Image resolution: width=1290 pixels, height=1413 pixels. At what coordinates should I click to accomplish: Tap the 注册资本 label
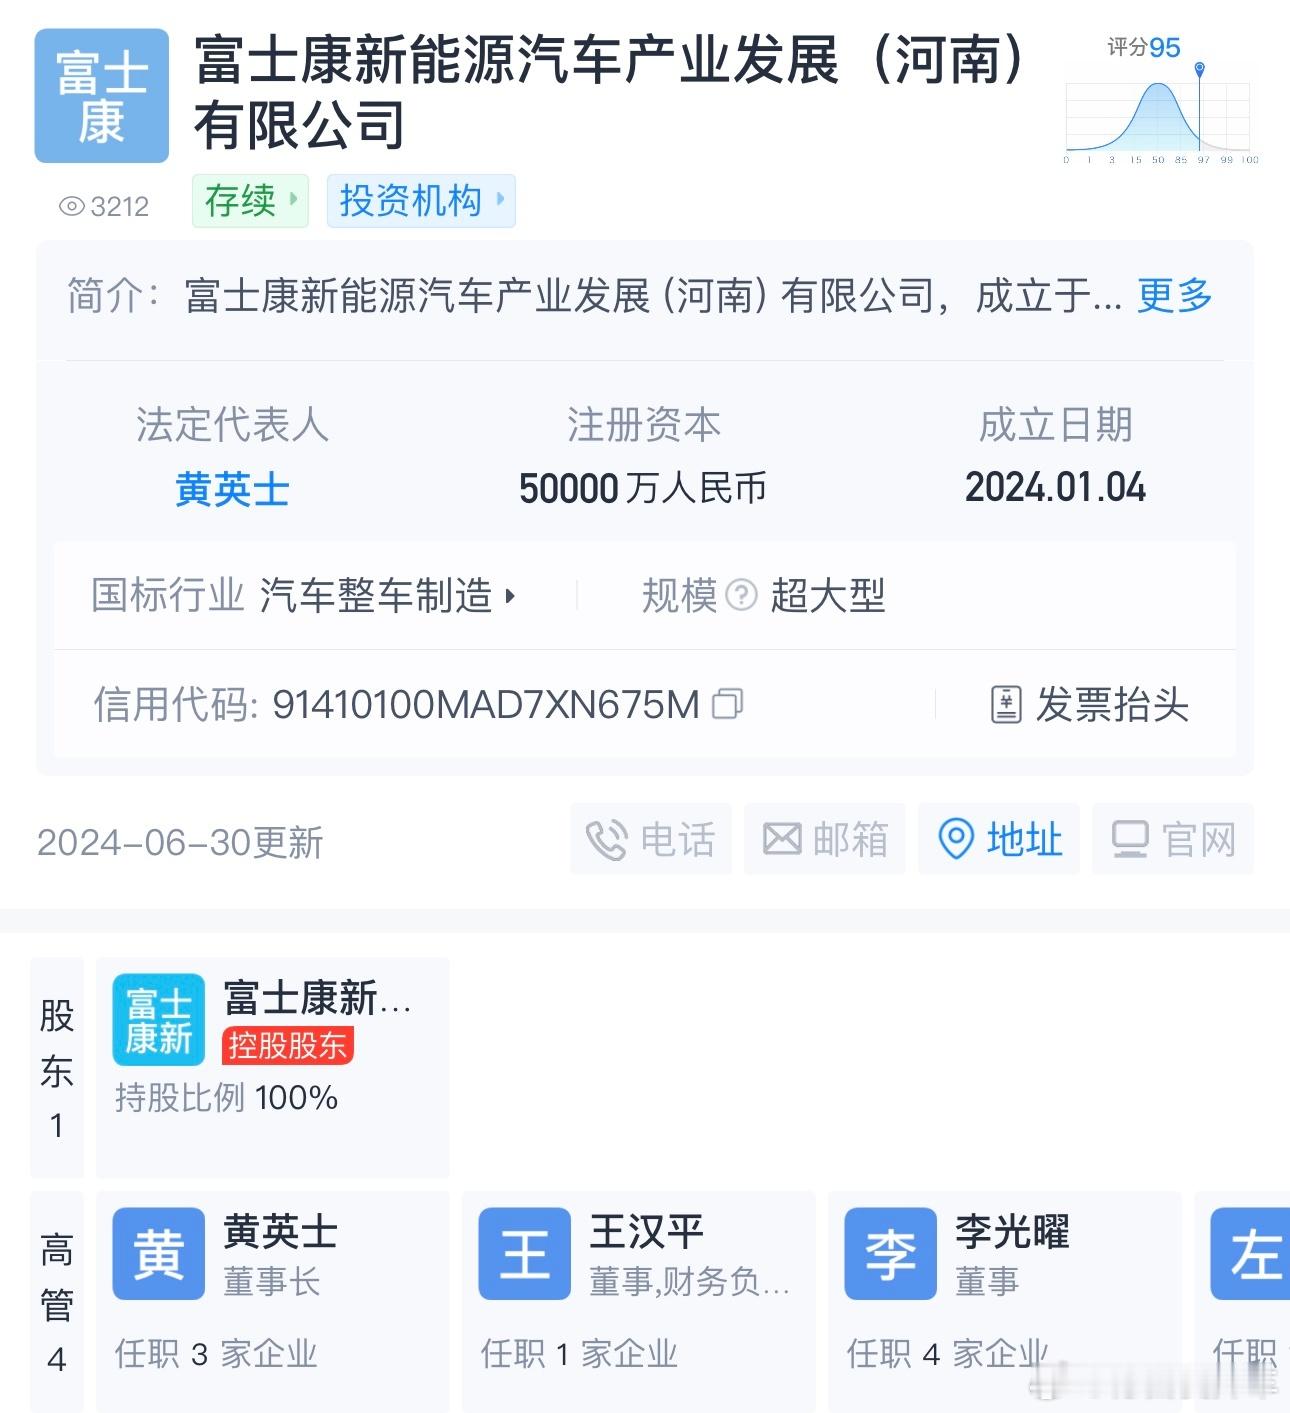(x=643, y=425)
